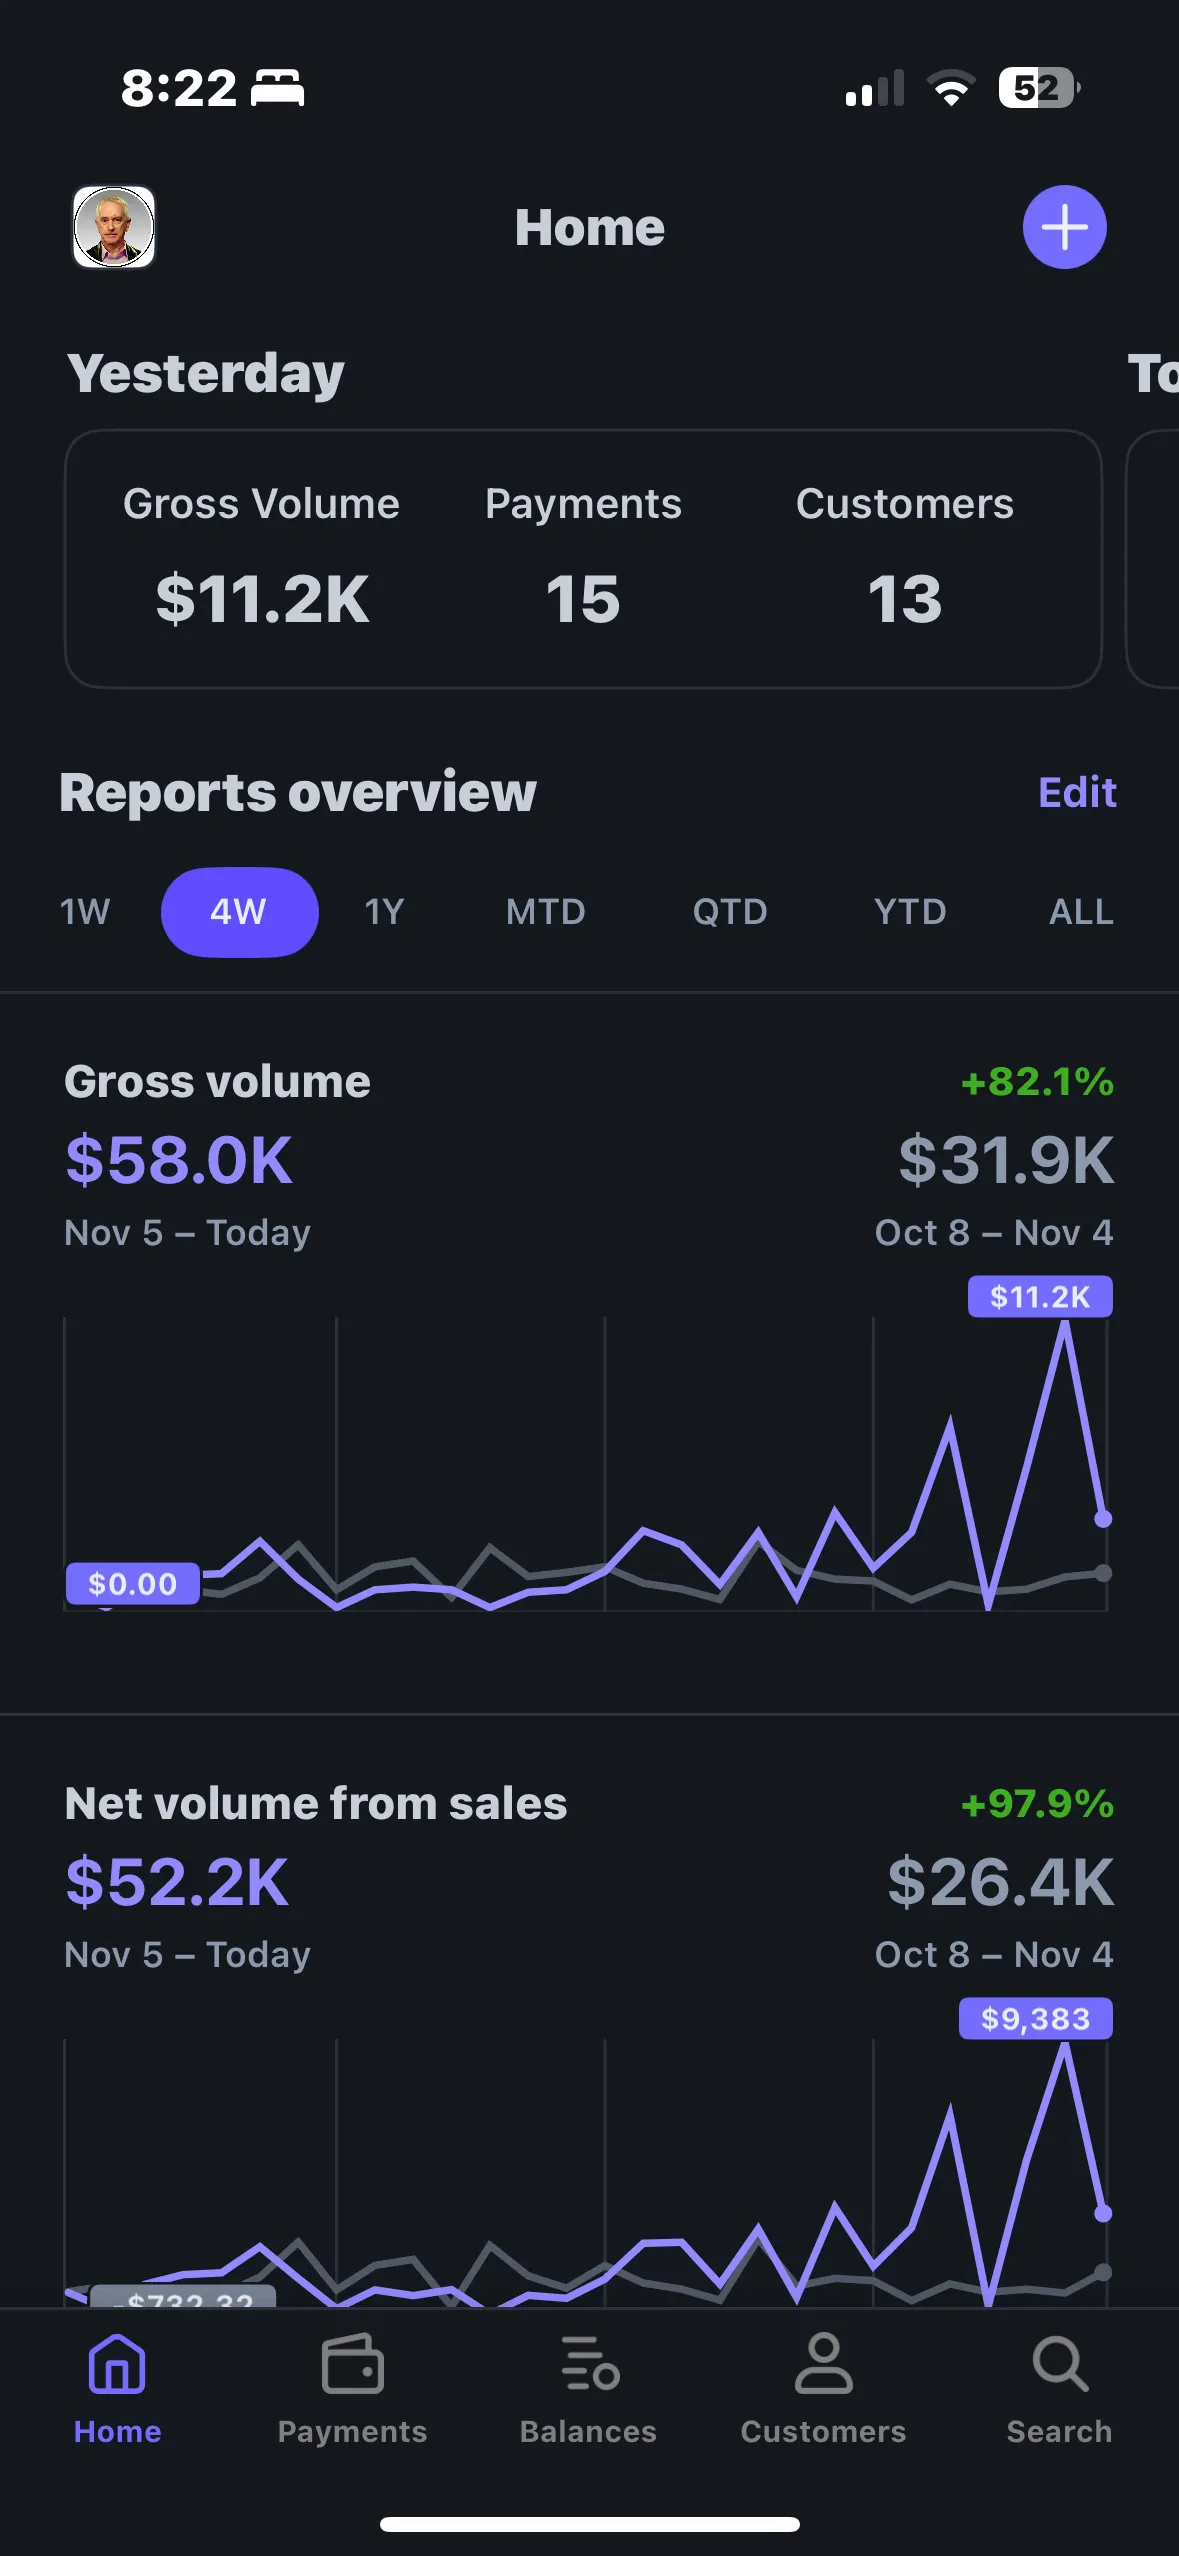Tap the battery indicator showing 52
The width and height of the screenshot is (1179, 2556).
point(1039,88)
